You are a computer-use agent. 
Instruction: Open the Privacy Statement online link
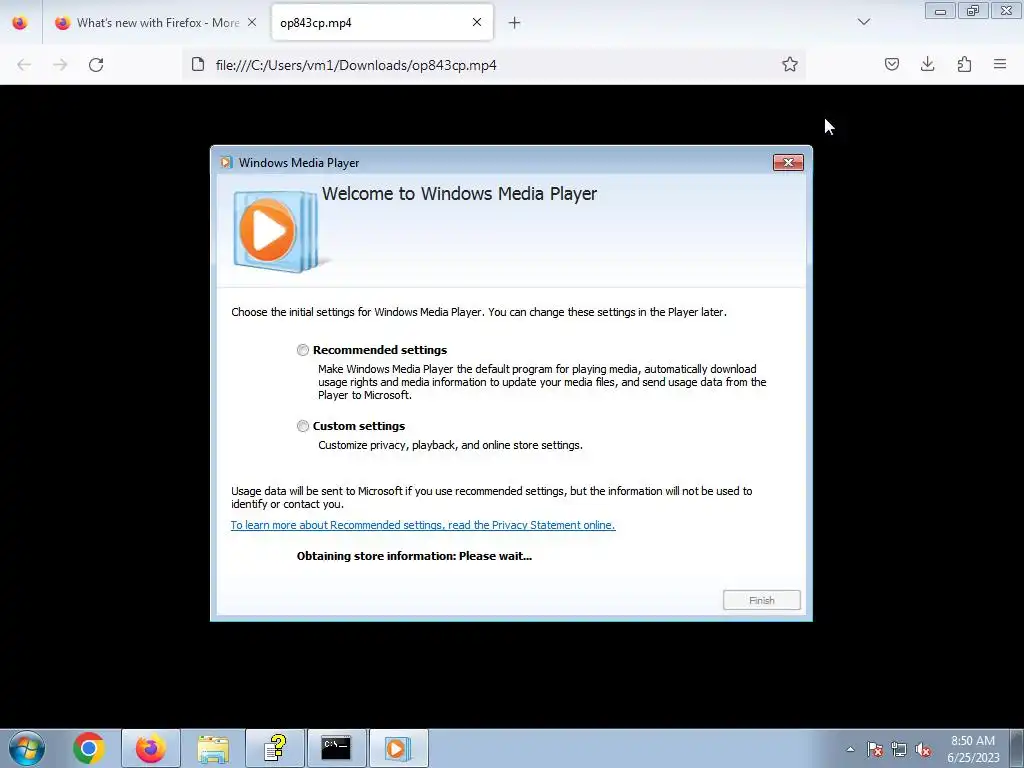coord(423,525)
